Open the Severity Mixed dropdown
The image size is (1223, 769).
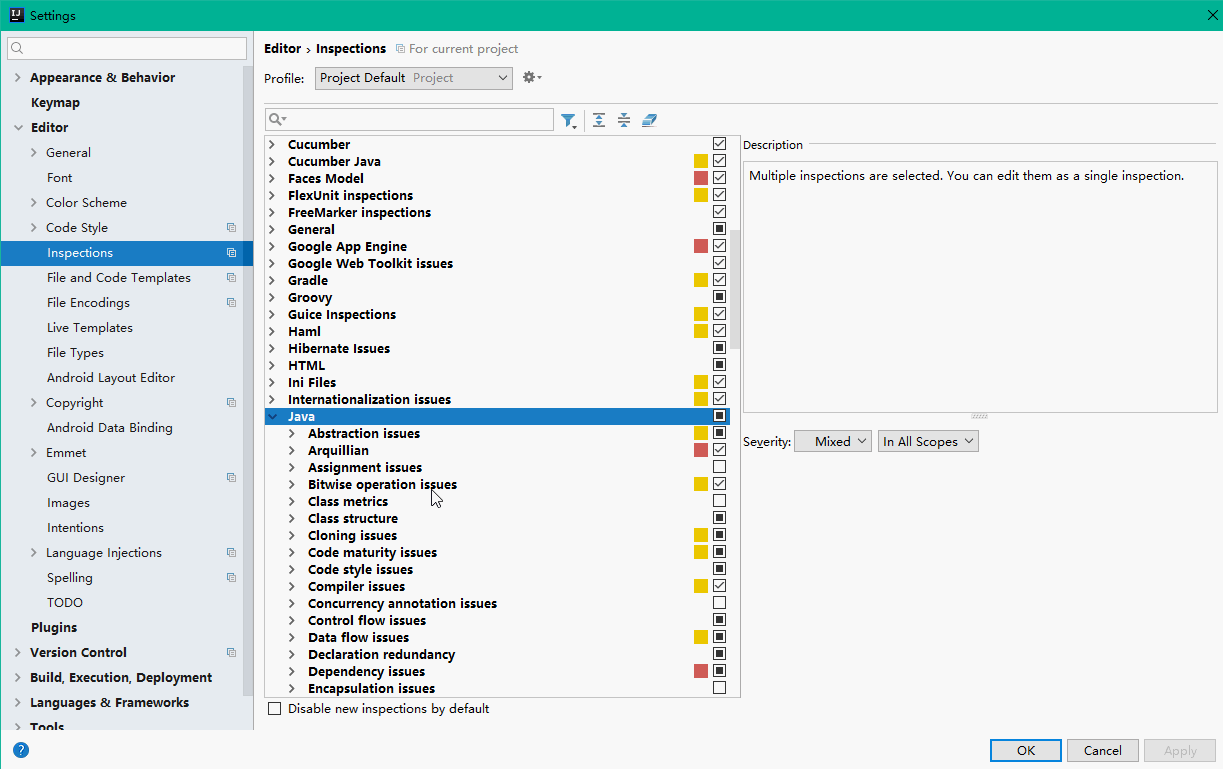833,441
